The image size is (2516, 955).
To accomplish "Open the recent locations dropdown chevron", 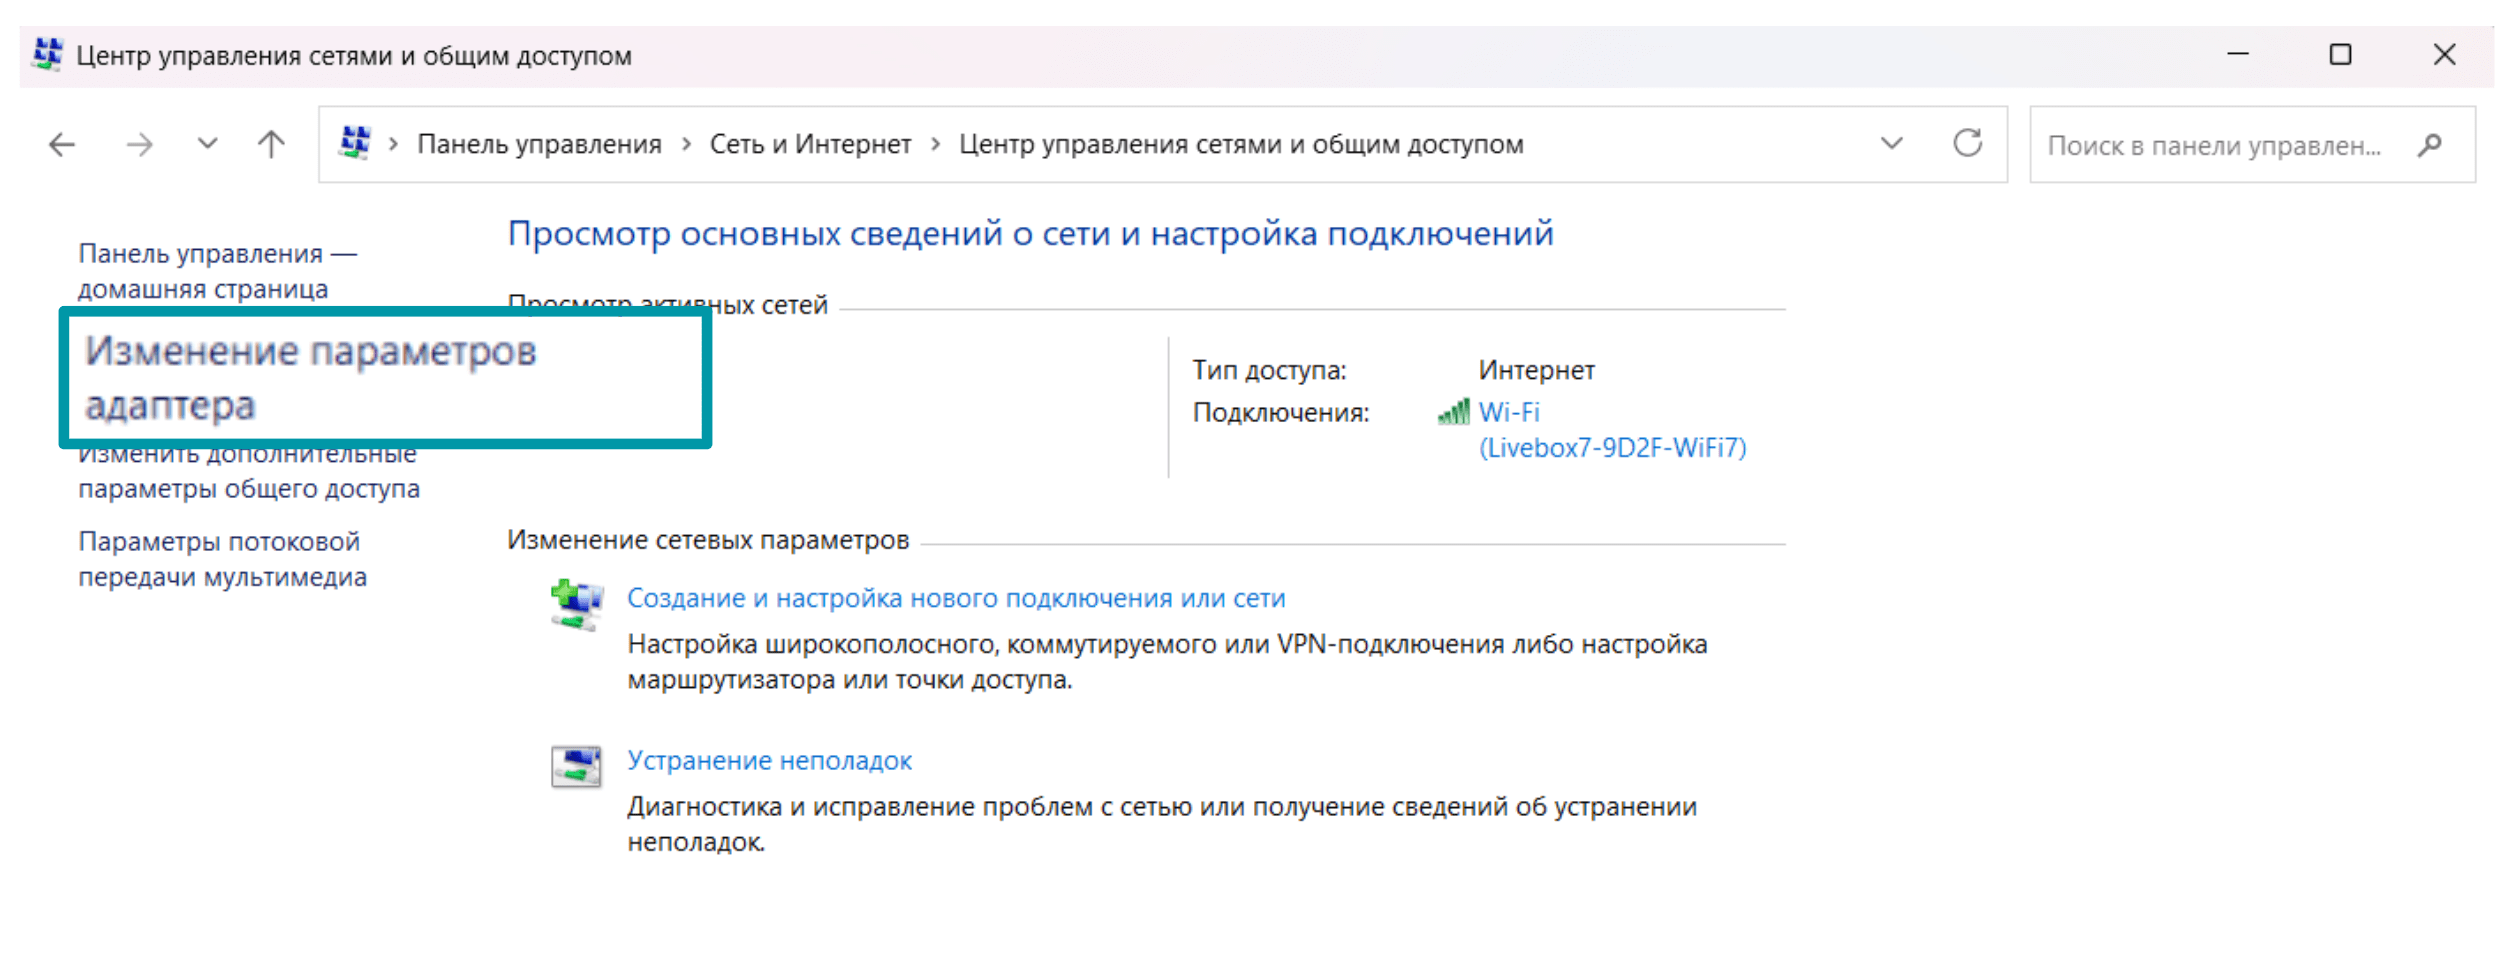I will 206,143.
